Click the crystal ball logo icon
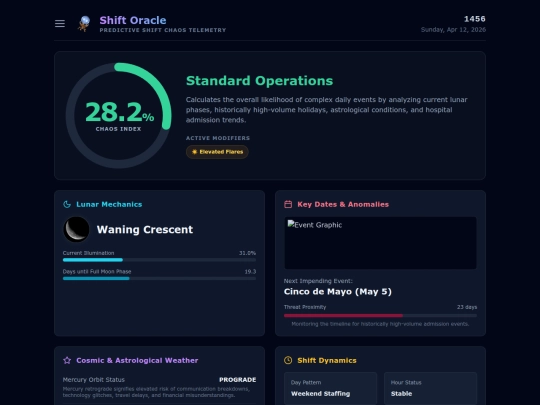540x405 pixels. (x=84, y=24)
